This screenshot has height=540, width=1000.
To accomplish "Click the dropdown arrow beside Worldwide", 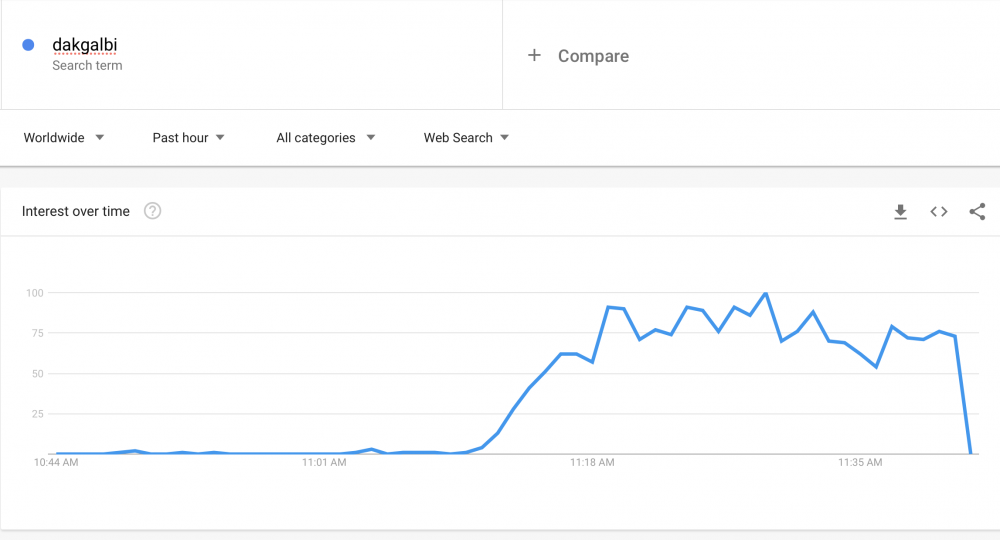I will 99,138.
